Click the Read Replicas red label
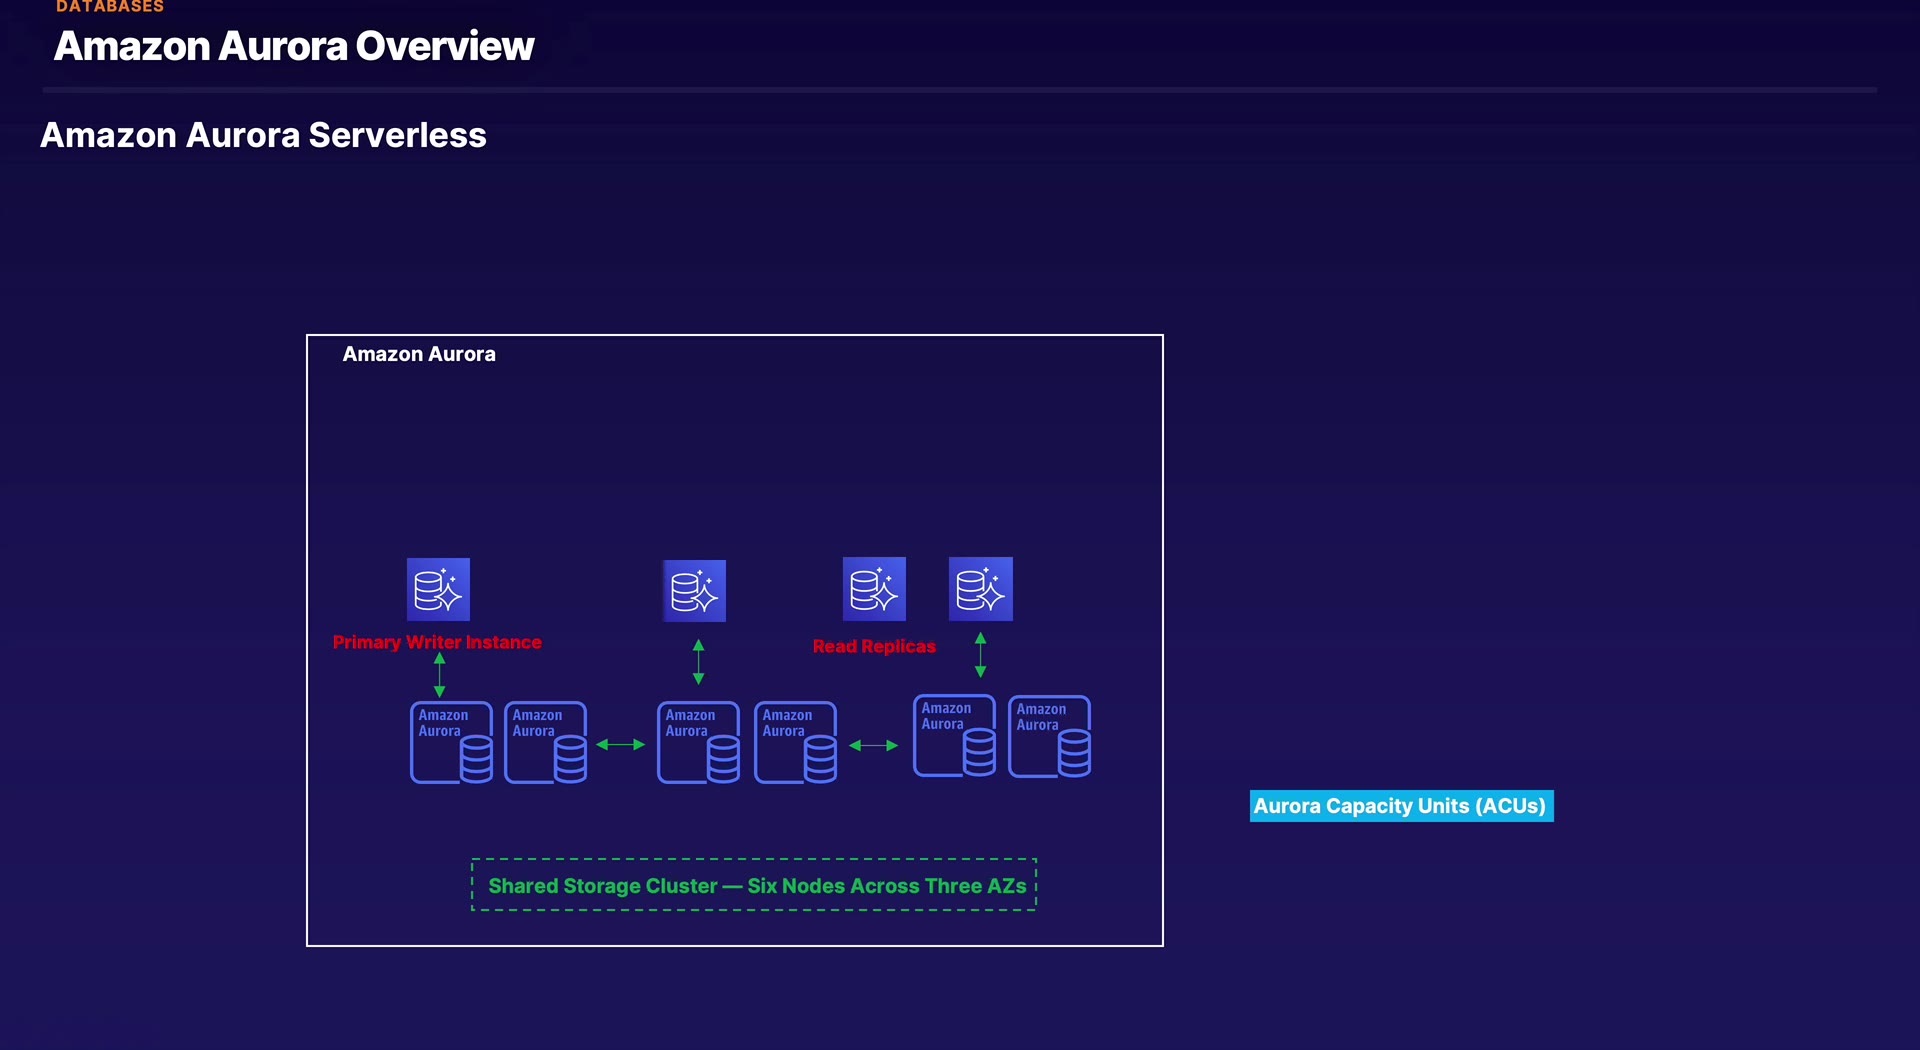Screen dimensions: 1920x1050 pos(874,646)
